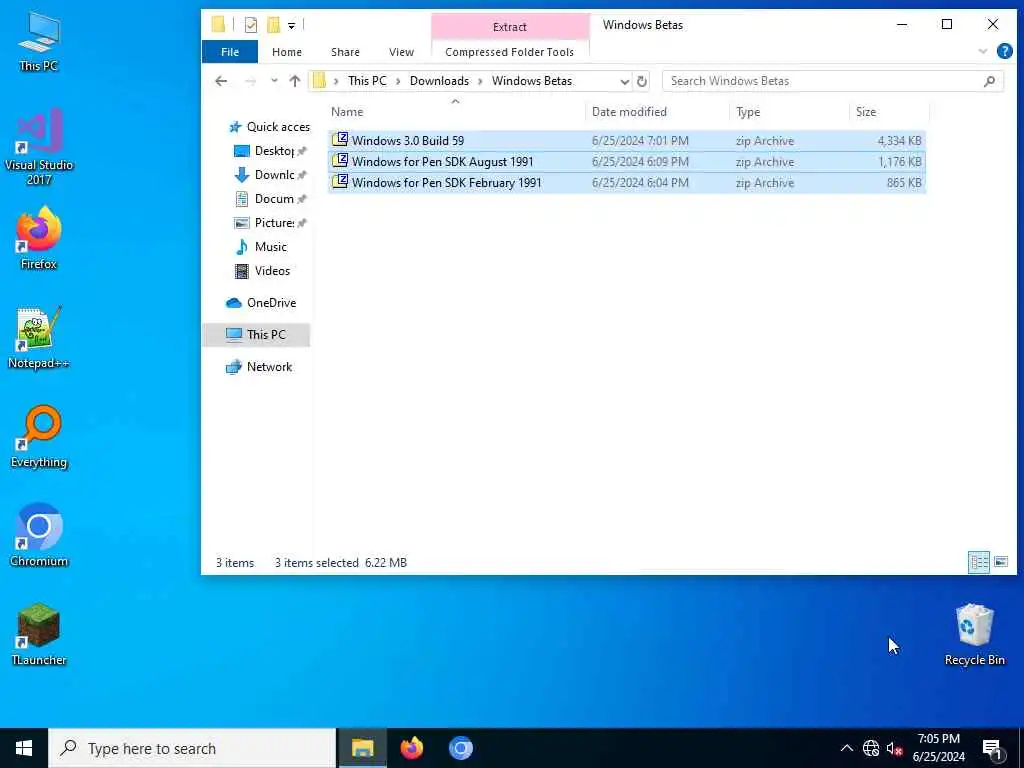Open OneDrive in navigation pane
The width and height of the screenshot is (1024, 768).
pyautogui.click(x=261, y=302)
